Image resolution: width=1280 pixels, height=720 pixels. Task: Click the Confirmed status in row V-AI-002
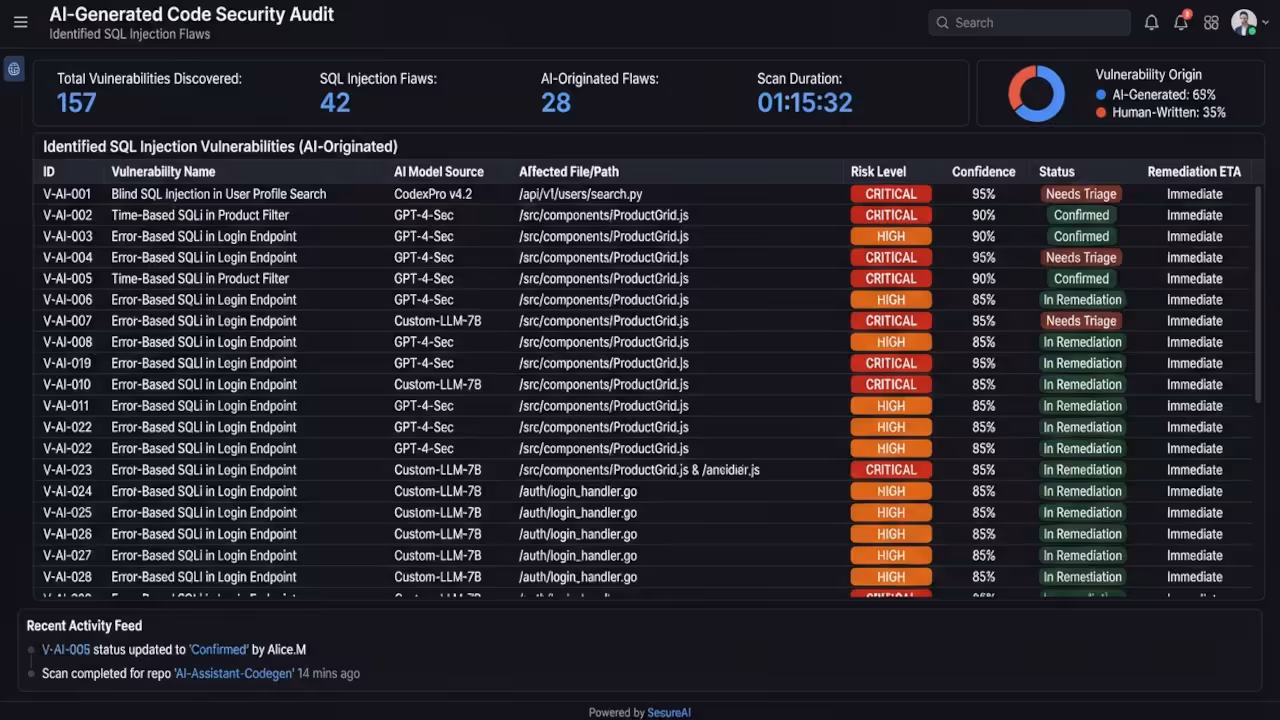point(1081,215)
